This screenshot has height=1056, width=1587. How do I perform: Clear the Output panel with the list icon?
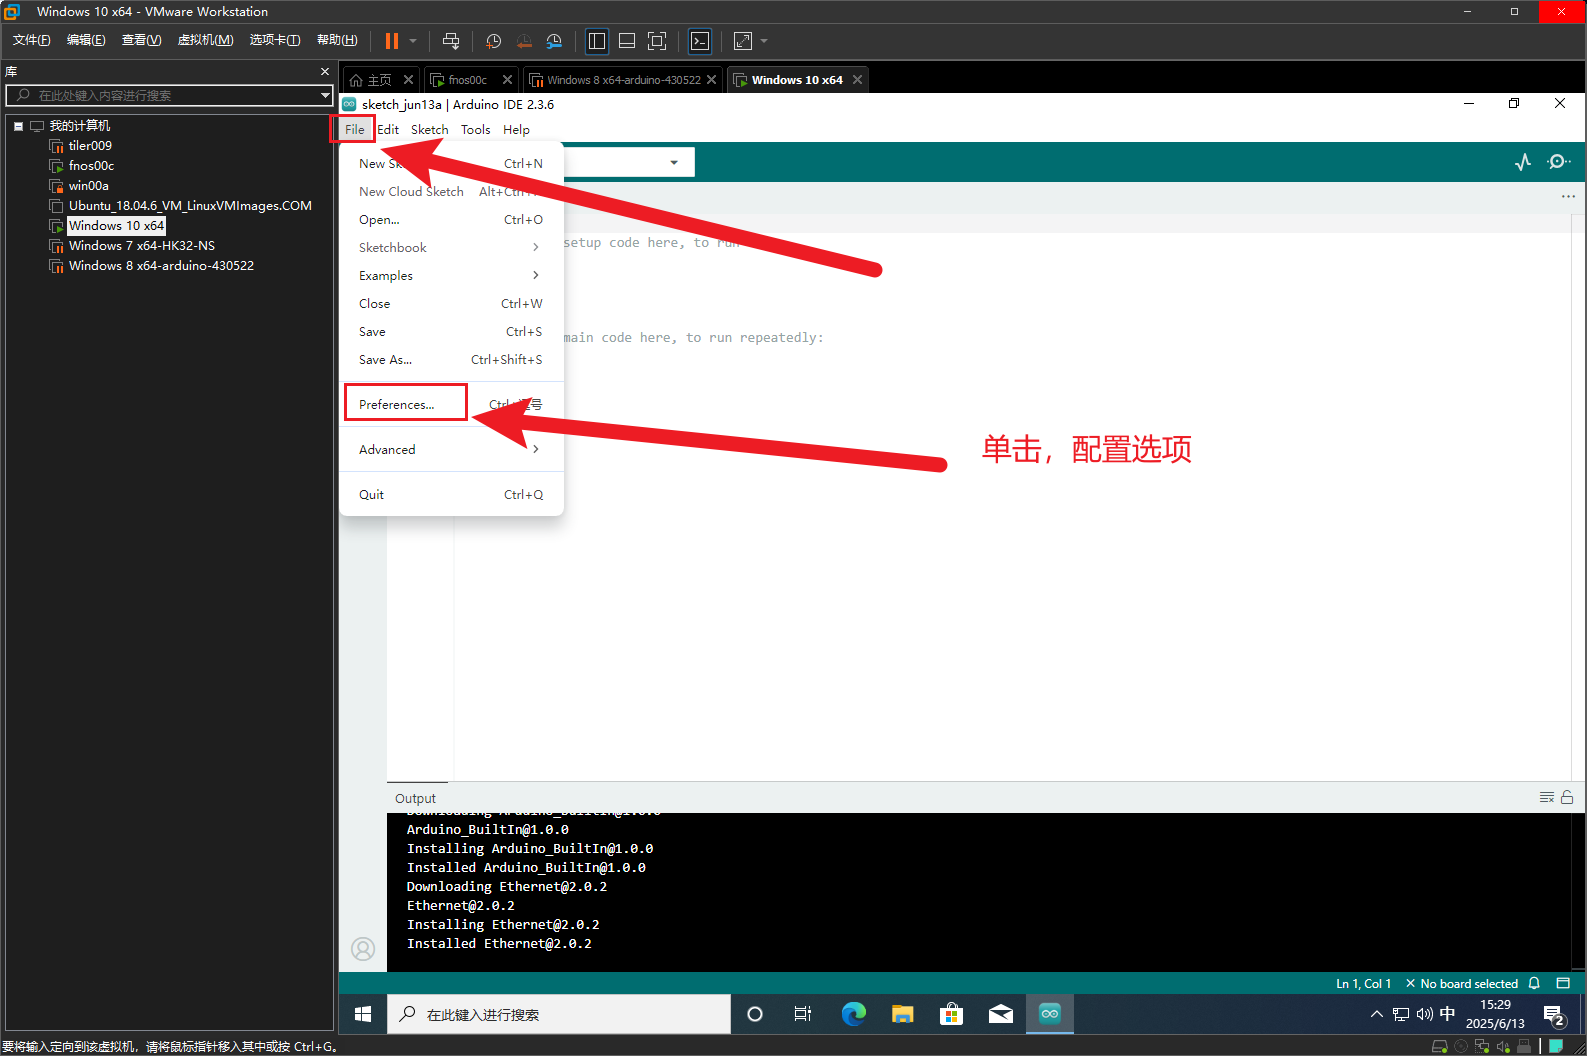pyautogui.click(x=1547, y=797)
